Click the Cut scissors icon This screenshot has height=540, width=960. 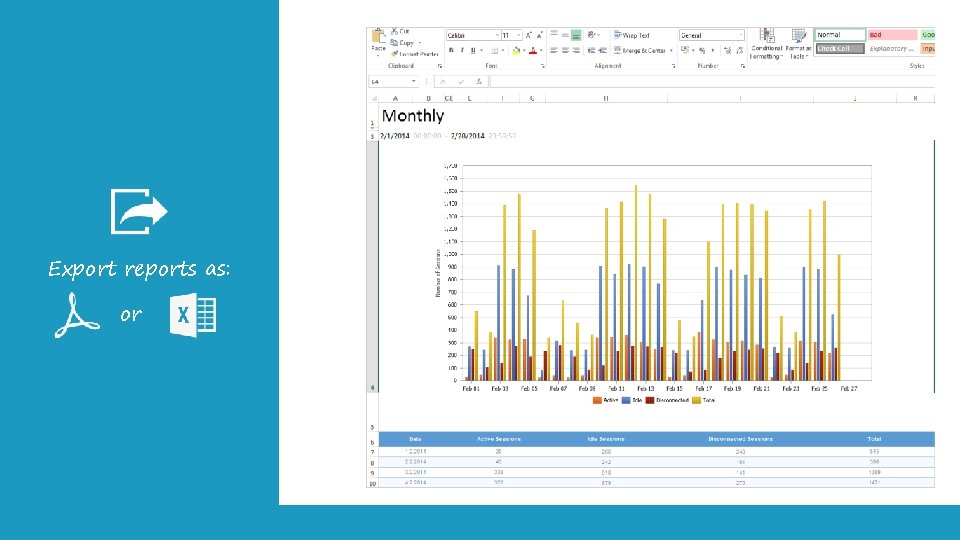coord(394,31)
